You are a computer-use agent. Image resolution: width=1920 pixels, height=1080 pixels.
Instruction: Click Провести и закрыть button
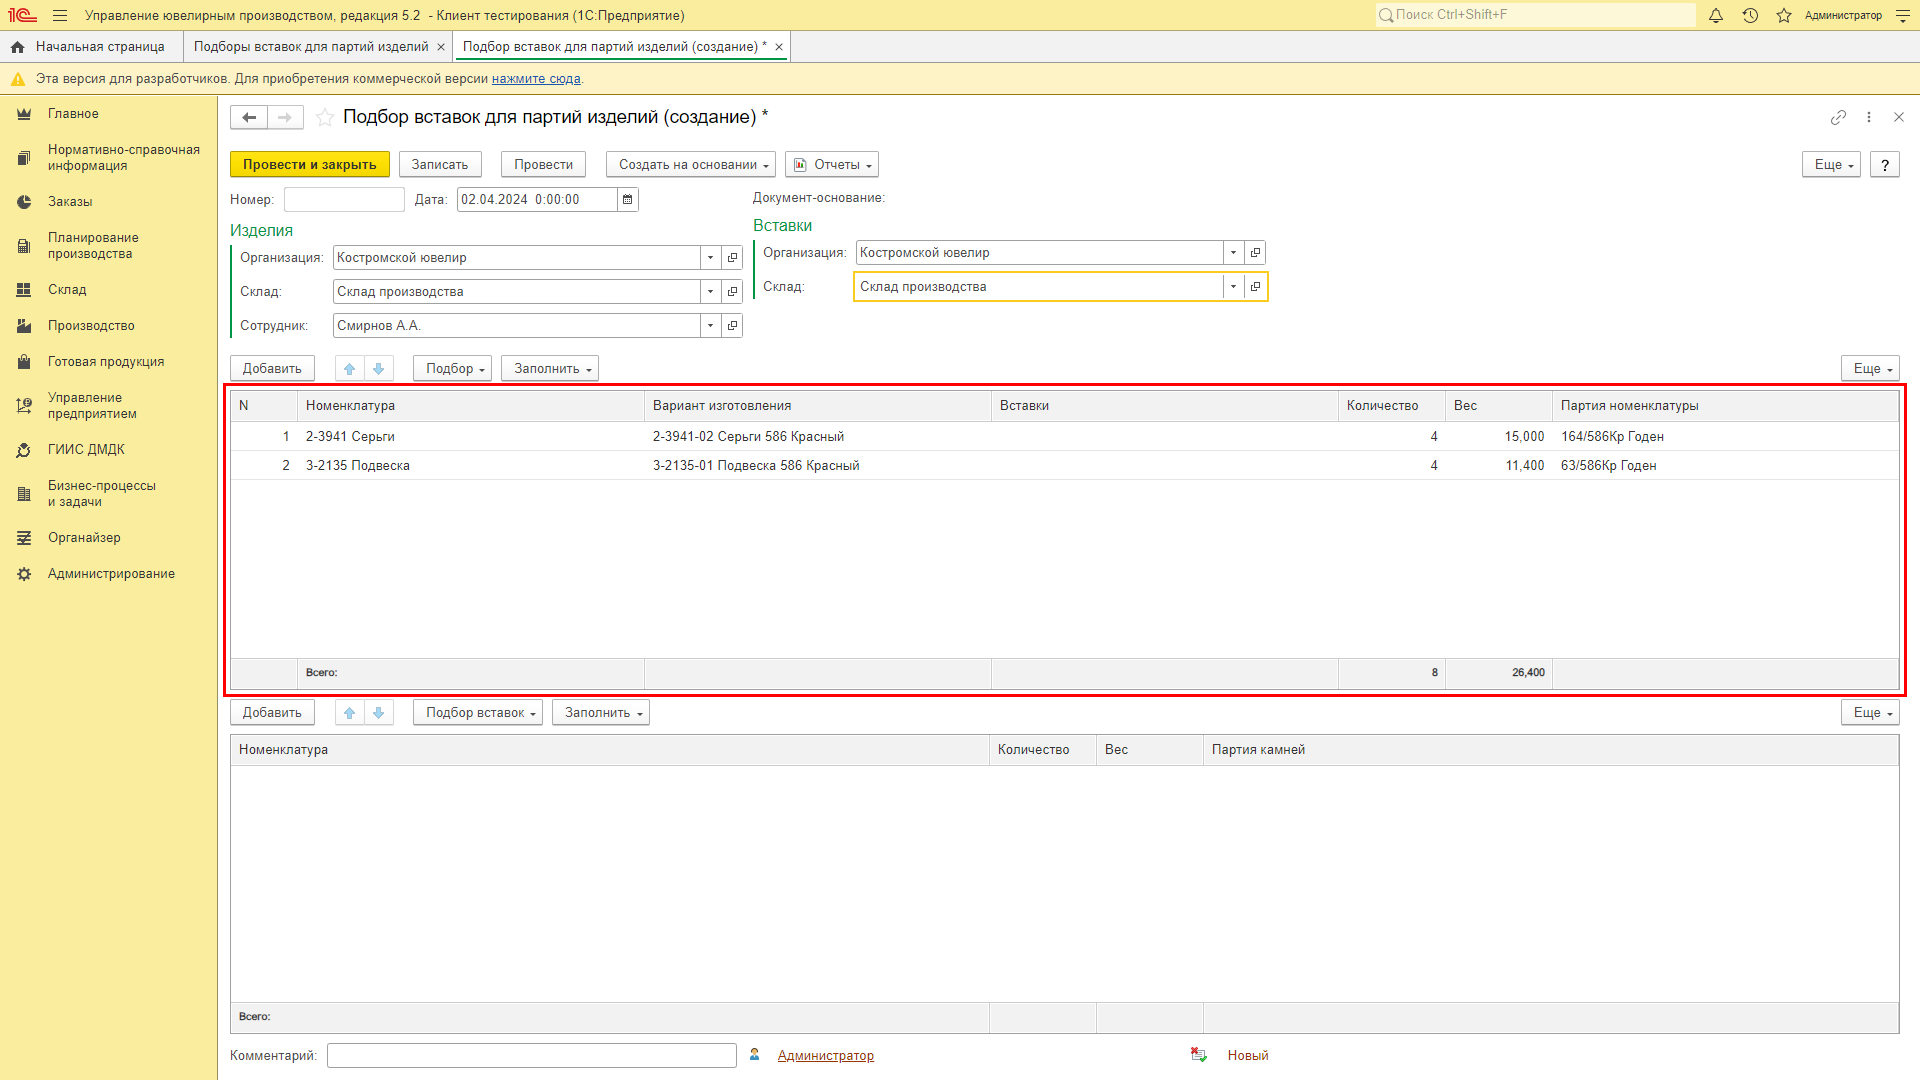[x=309, y=164]
